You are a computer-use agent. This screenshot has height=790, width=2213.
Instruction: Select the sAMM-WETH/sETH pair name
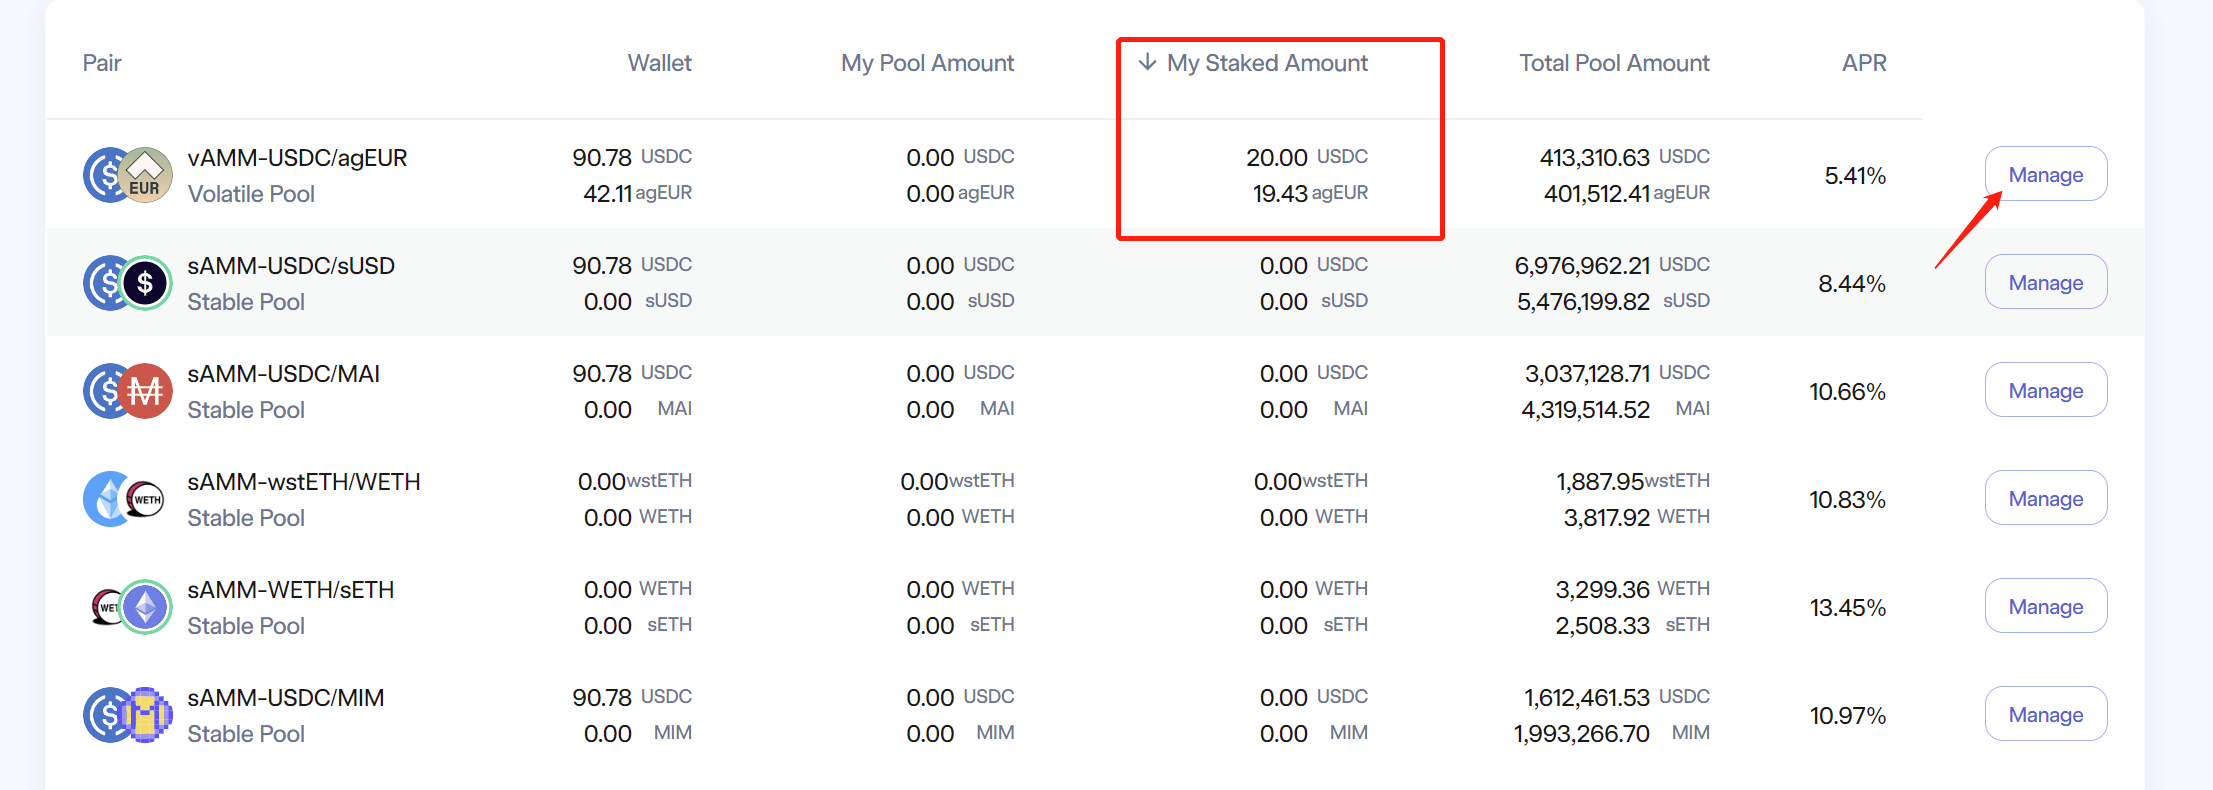pos(290,590)
